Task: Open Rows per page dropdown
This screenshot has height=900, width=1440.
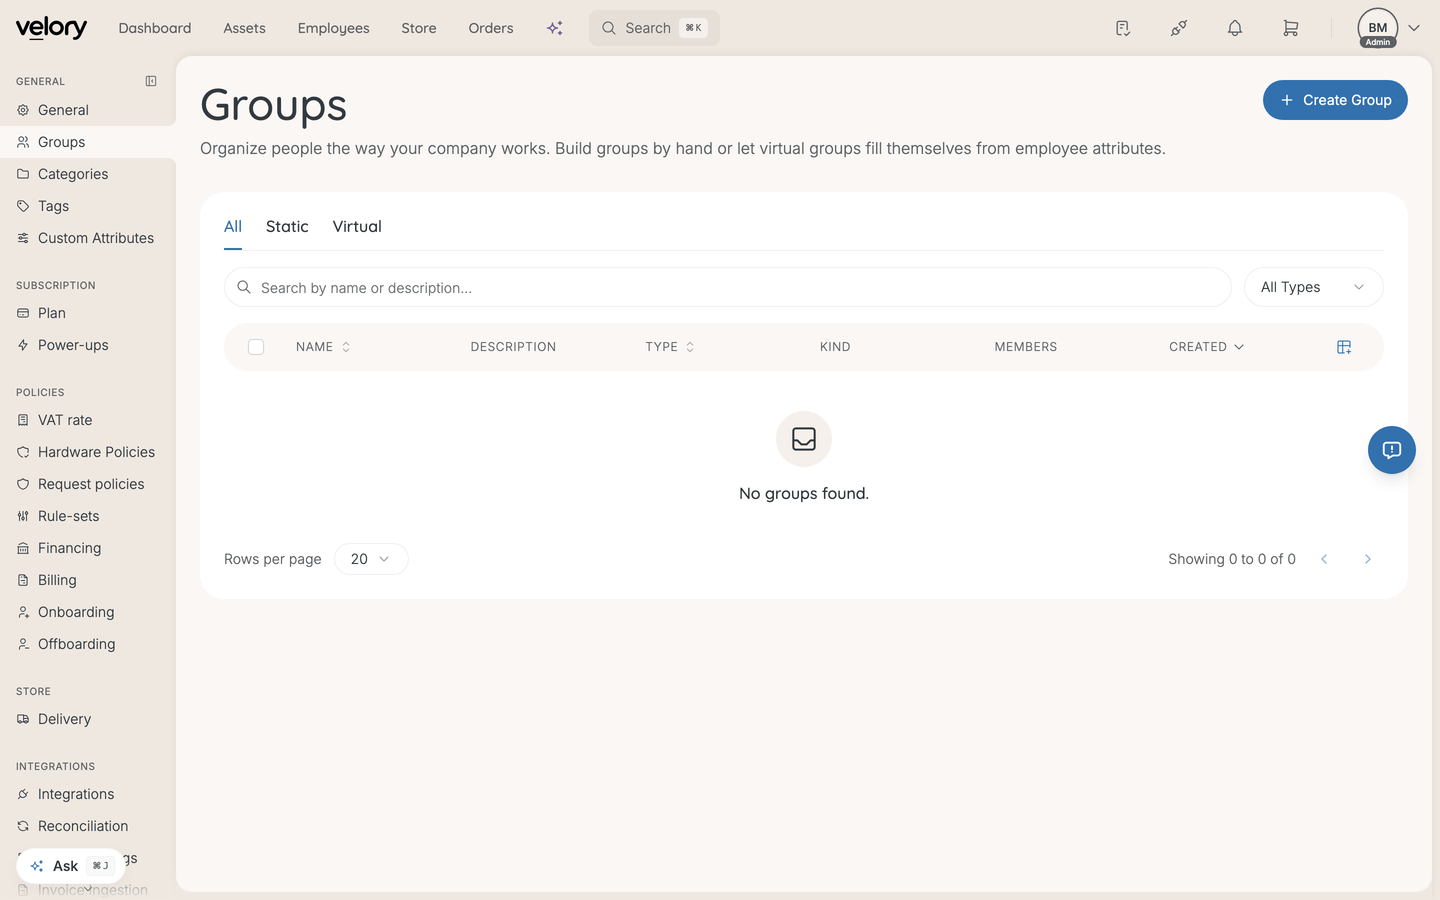Action: (x=371, y=559)
